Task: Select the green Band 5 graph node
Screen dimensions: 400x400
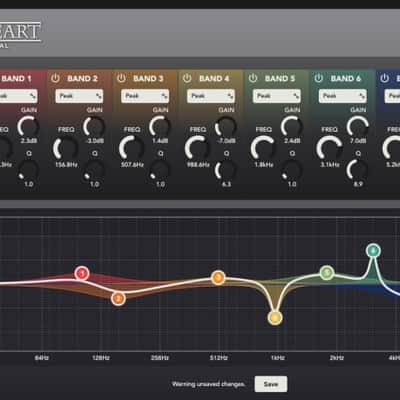Action: click(327, 273)
